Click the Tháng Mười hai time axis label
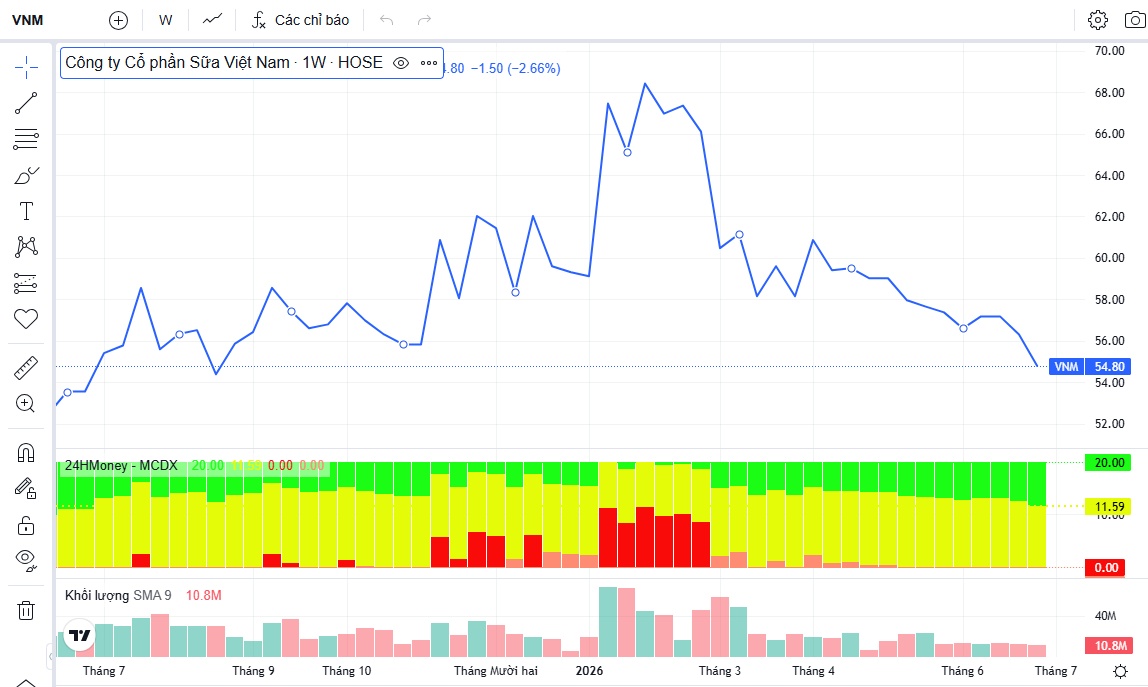Screen dimensions: 1148x687 496,671
